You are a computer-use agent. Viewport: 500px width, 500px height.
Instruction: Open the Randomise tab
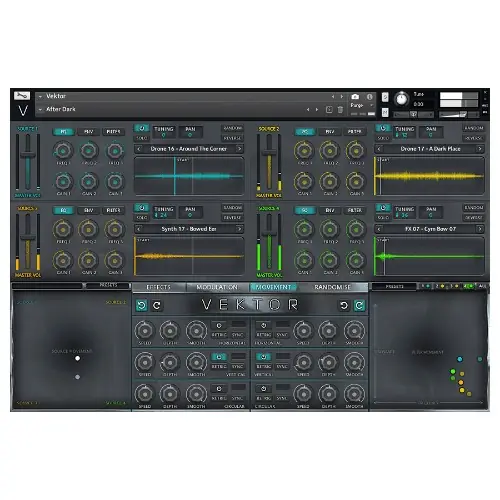(x=332, y=287)
